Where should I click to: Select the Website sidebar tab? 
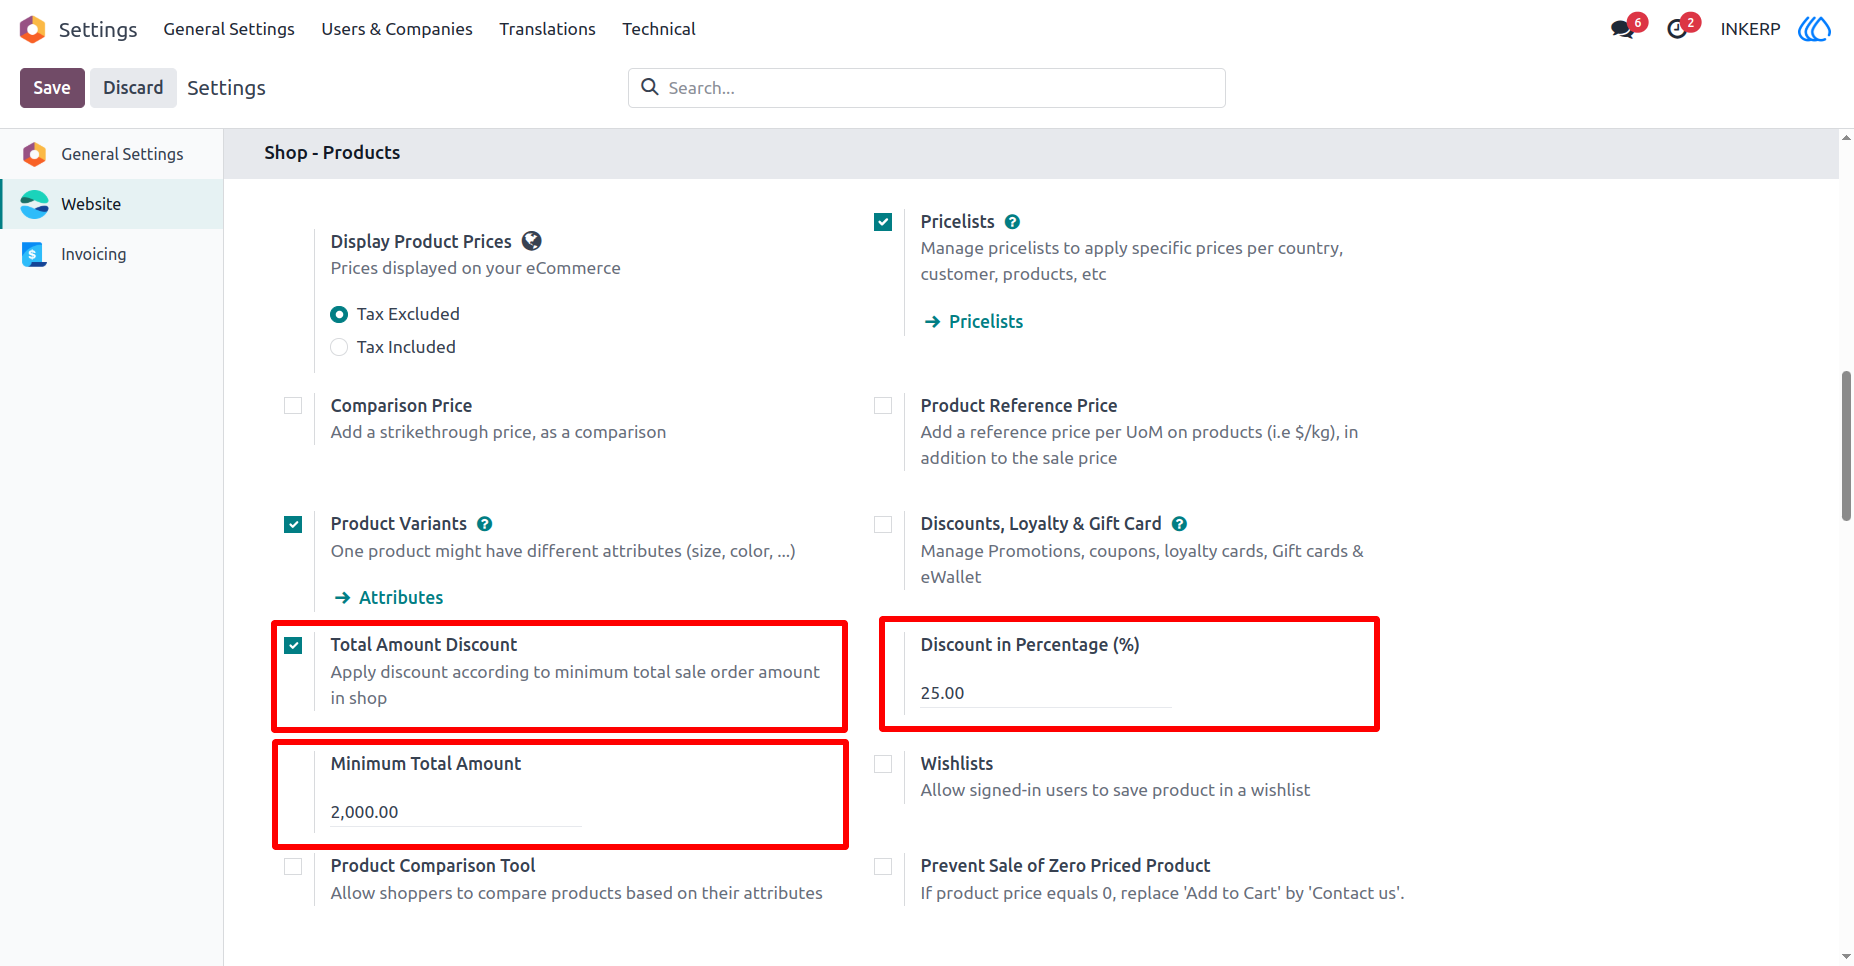click(112, 204)
